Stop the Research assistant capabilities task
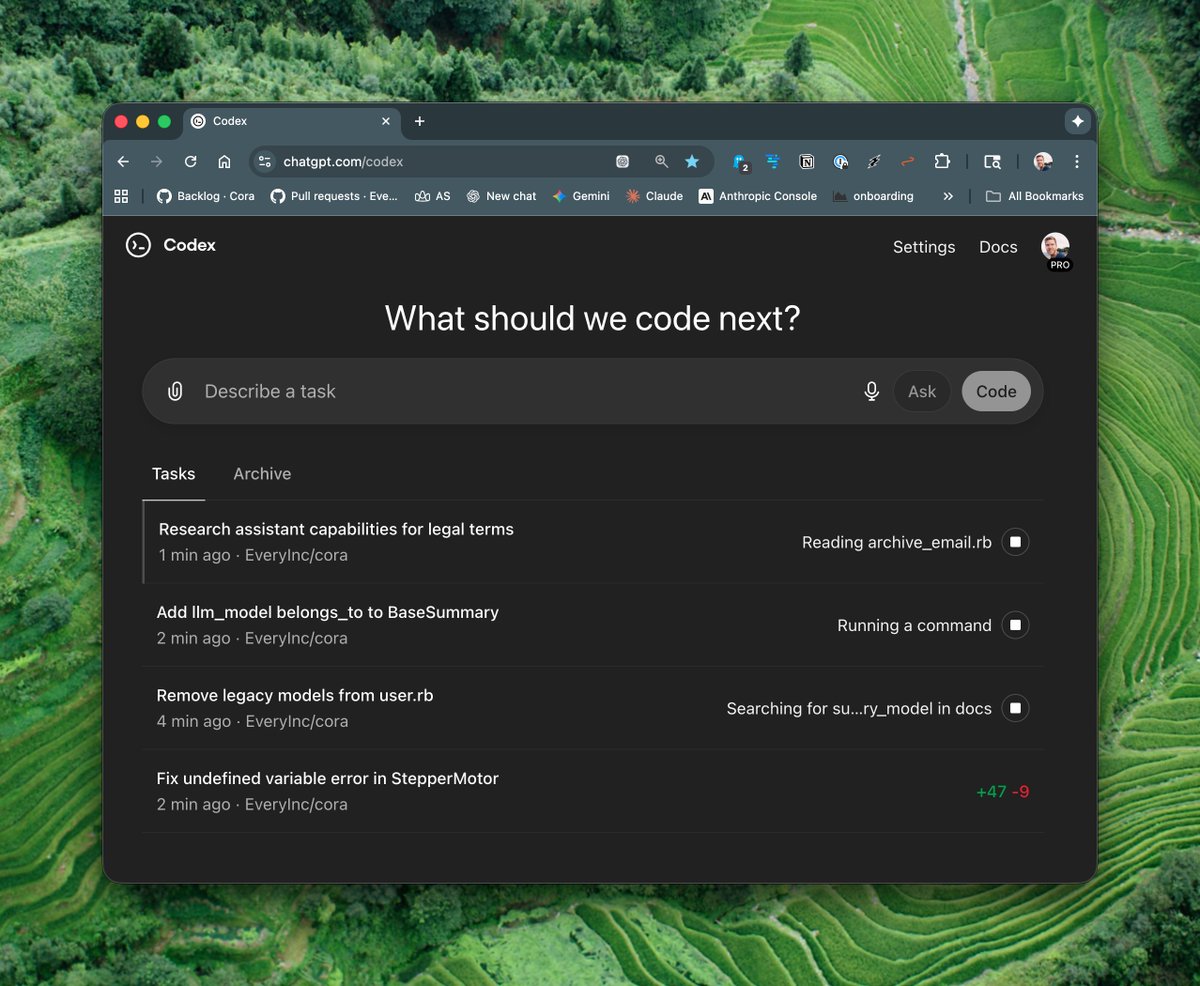1200x986 pixels. pos(1015,542)
